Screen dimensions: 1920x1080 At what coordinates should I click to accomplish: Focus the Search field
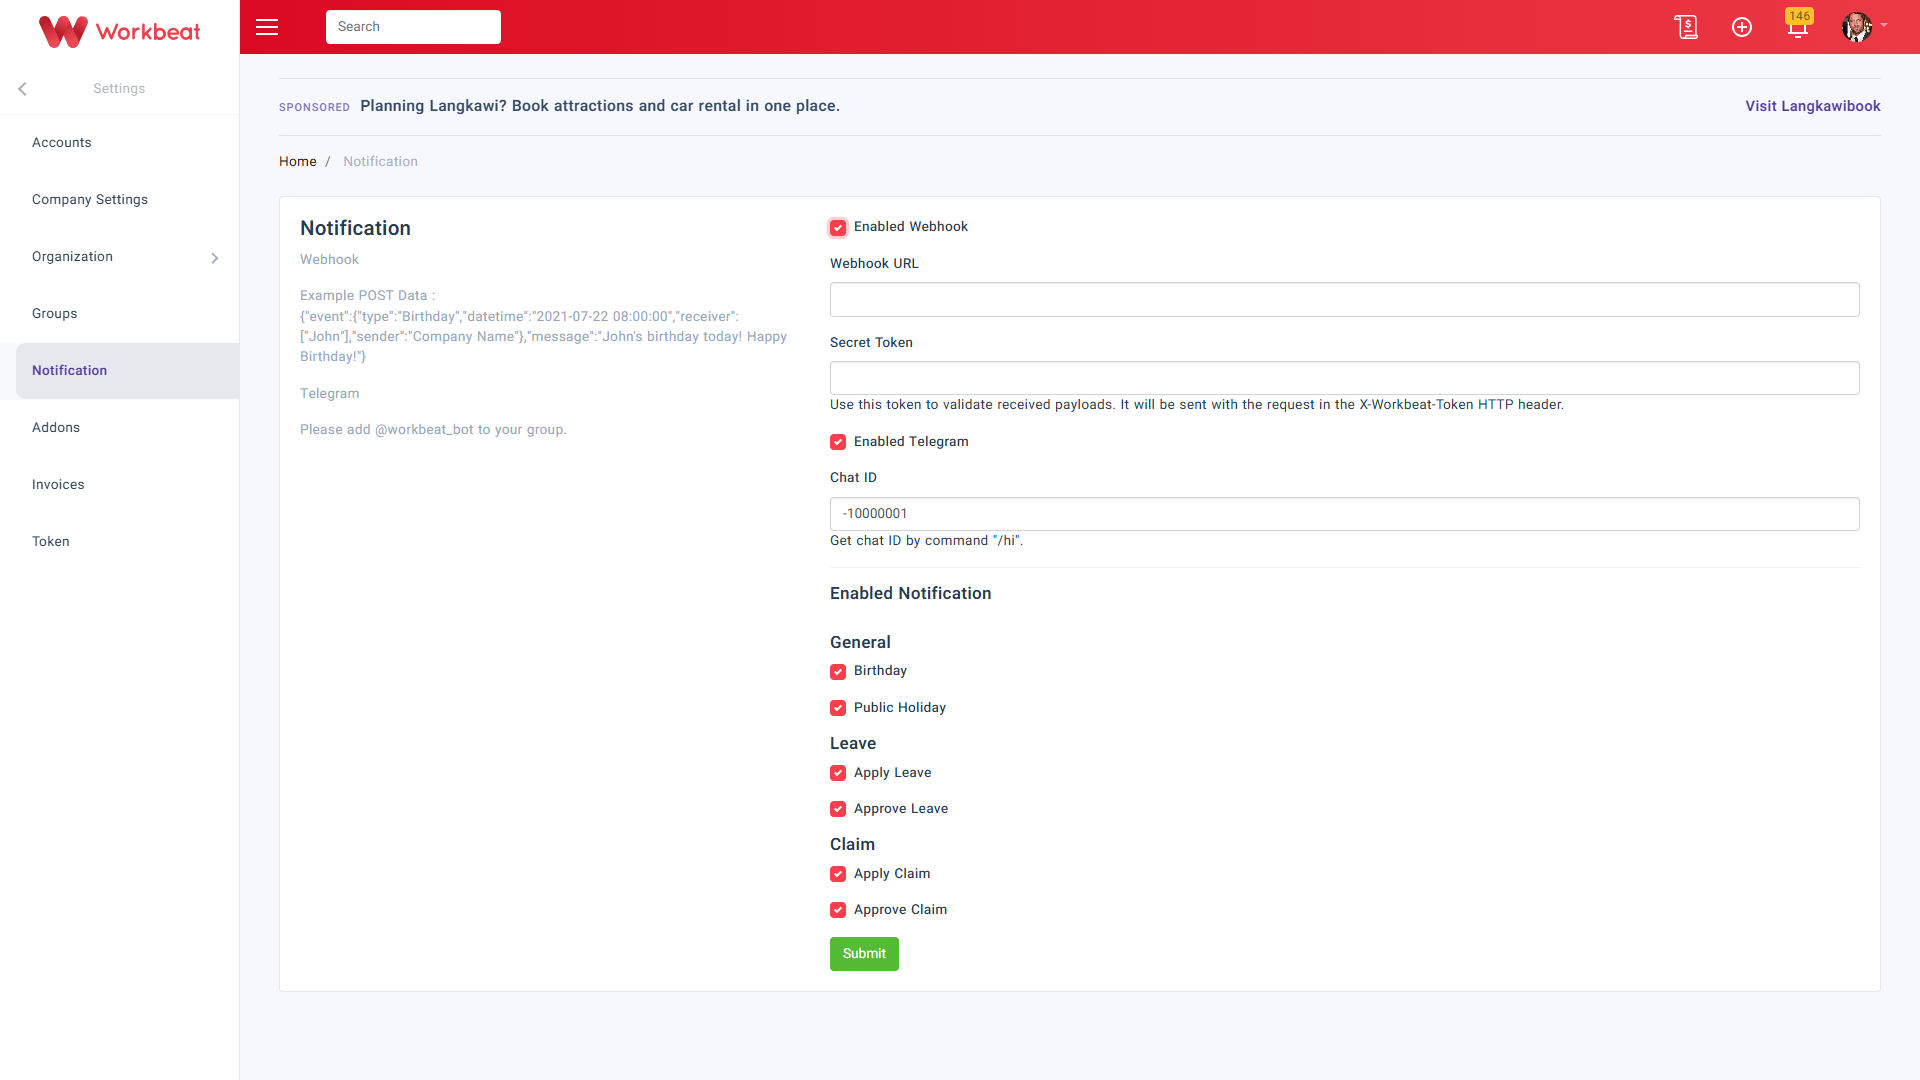click(x=413, y=27)
